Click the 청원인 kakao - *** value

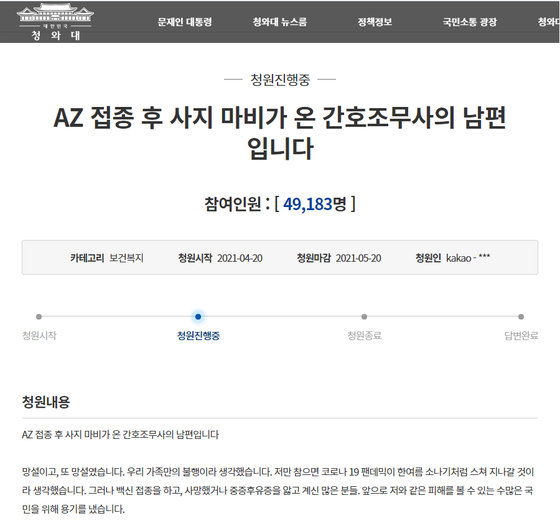coord(468,258)
